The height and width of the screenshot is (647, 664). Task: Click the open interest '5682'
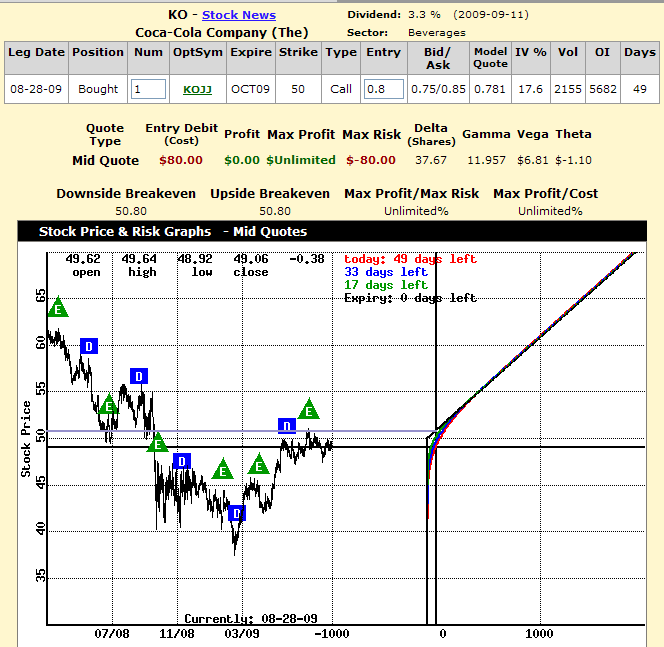pos(603,89)
